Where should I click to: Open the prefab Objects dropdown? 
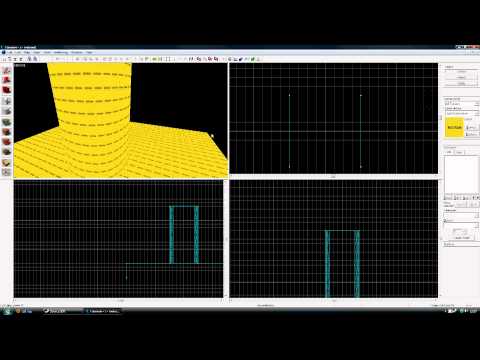[461, 225]
